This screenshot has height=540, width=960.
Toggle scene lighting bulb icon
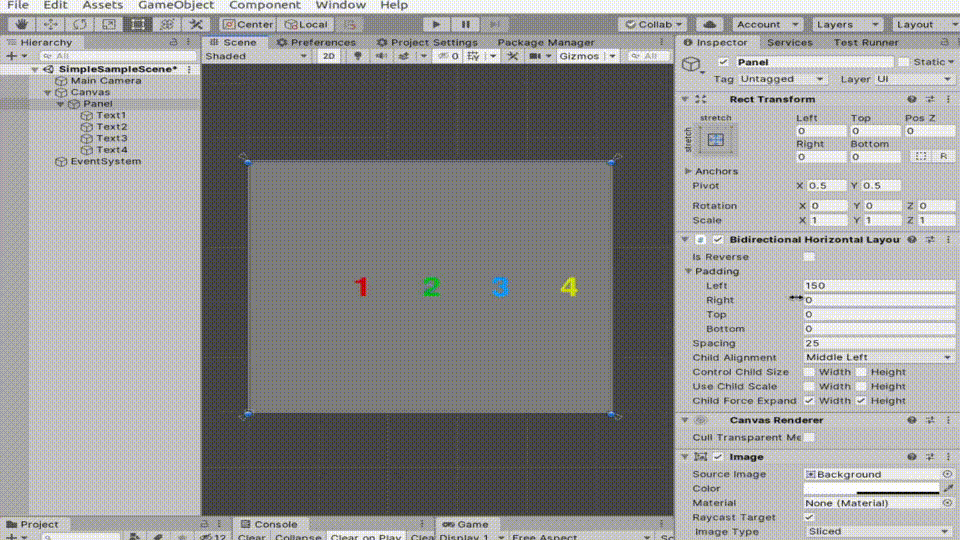358,56
